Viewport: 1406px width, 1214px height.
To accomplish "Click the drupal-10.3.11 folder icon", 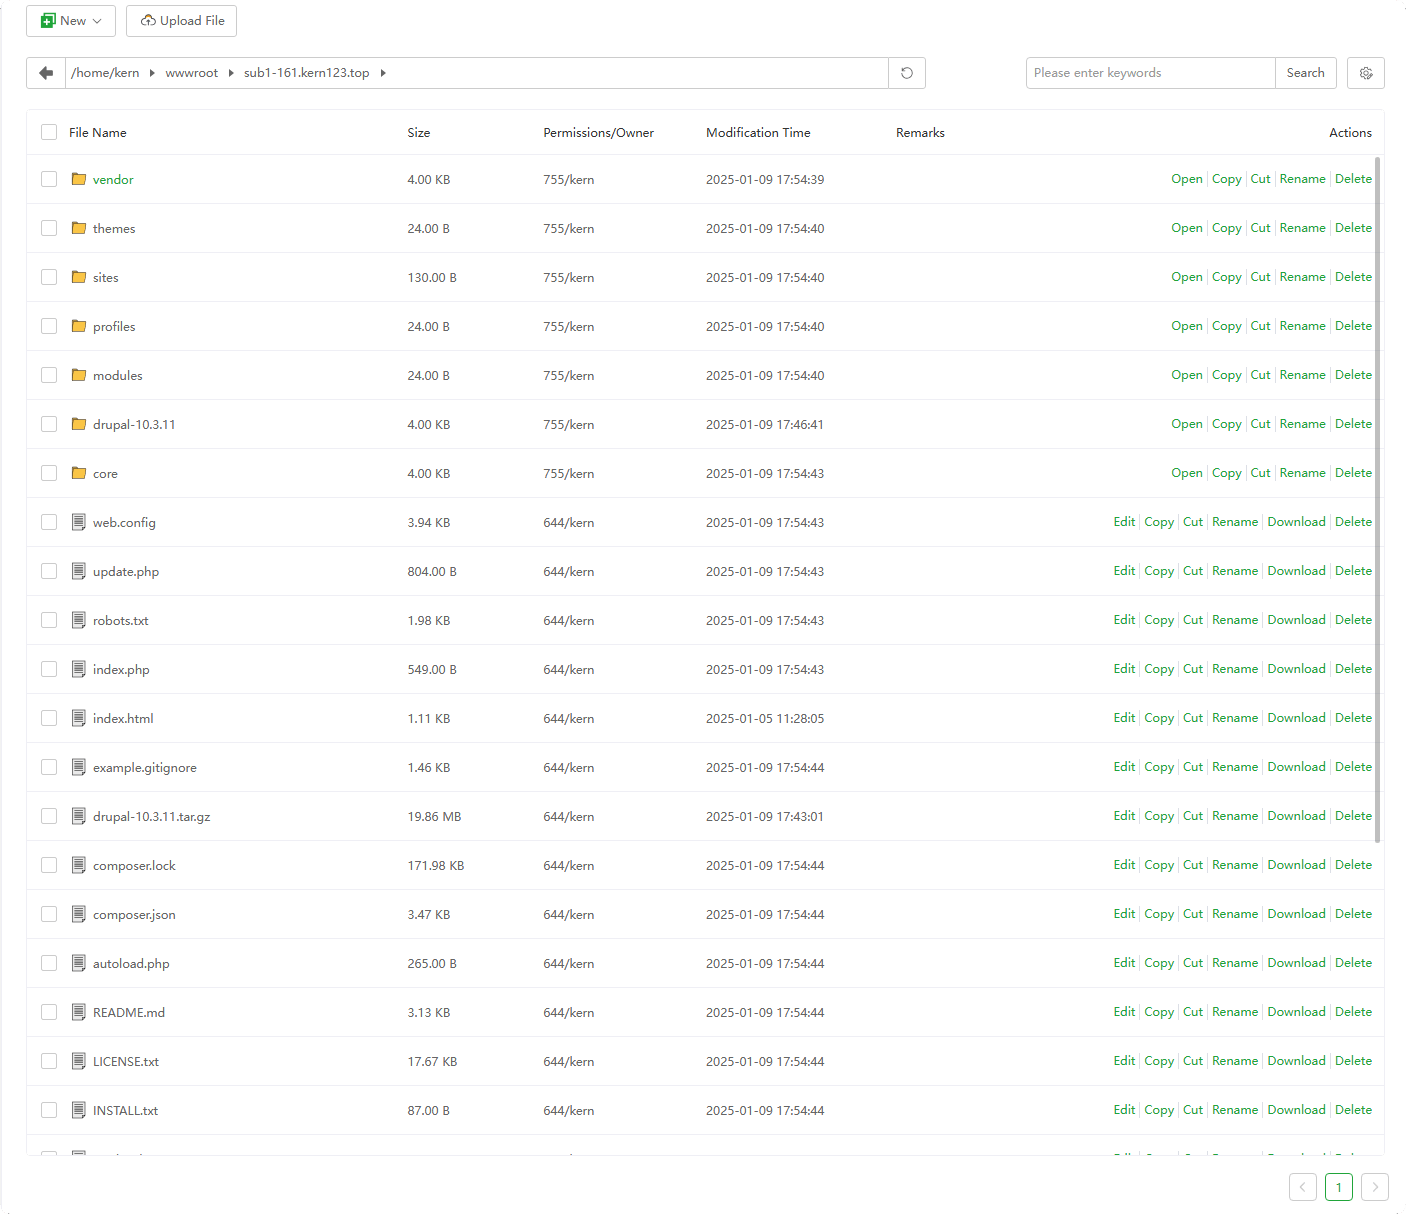I will (79, 424).
